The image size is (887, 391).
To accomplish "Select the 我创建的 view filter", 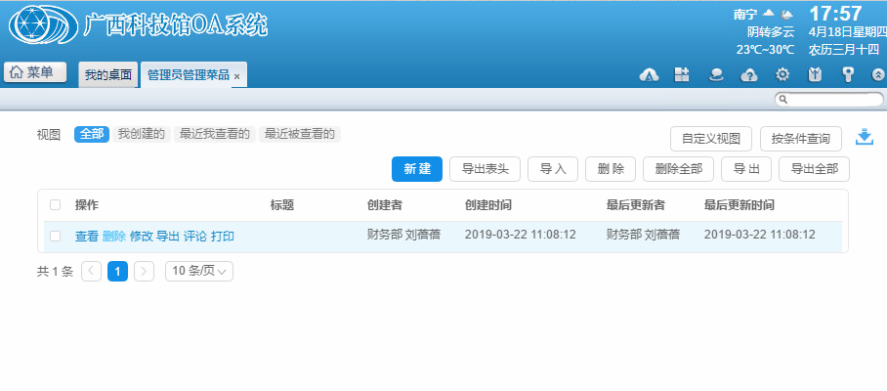I will (141, 134).
